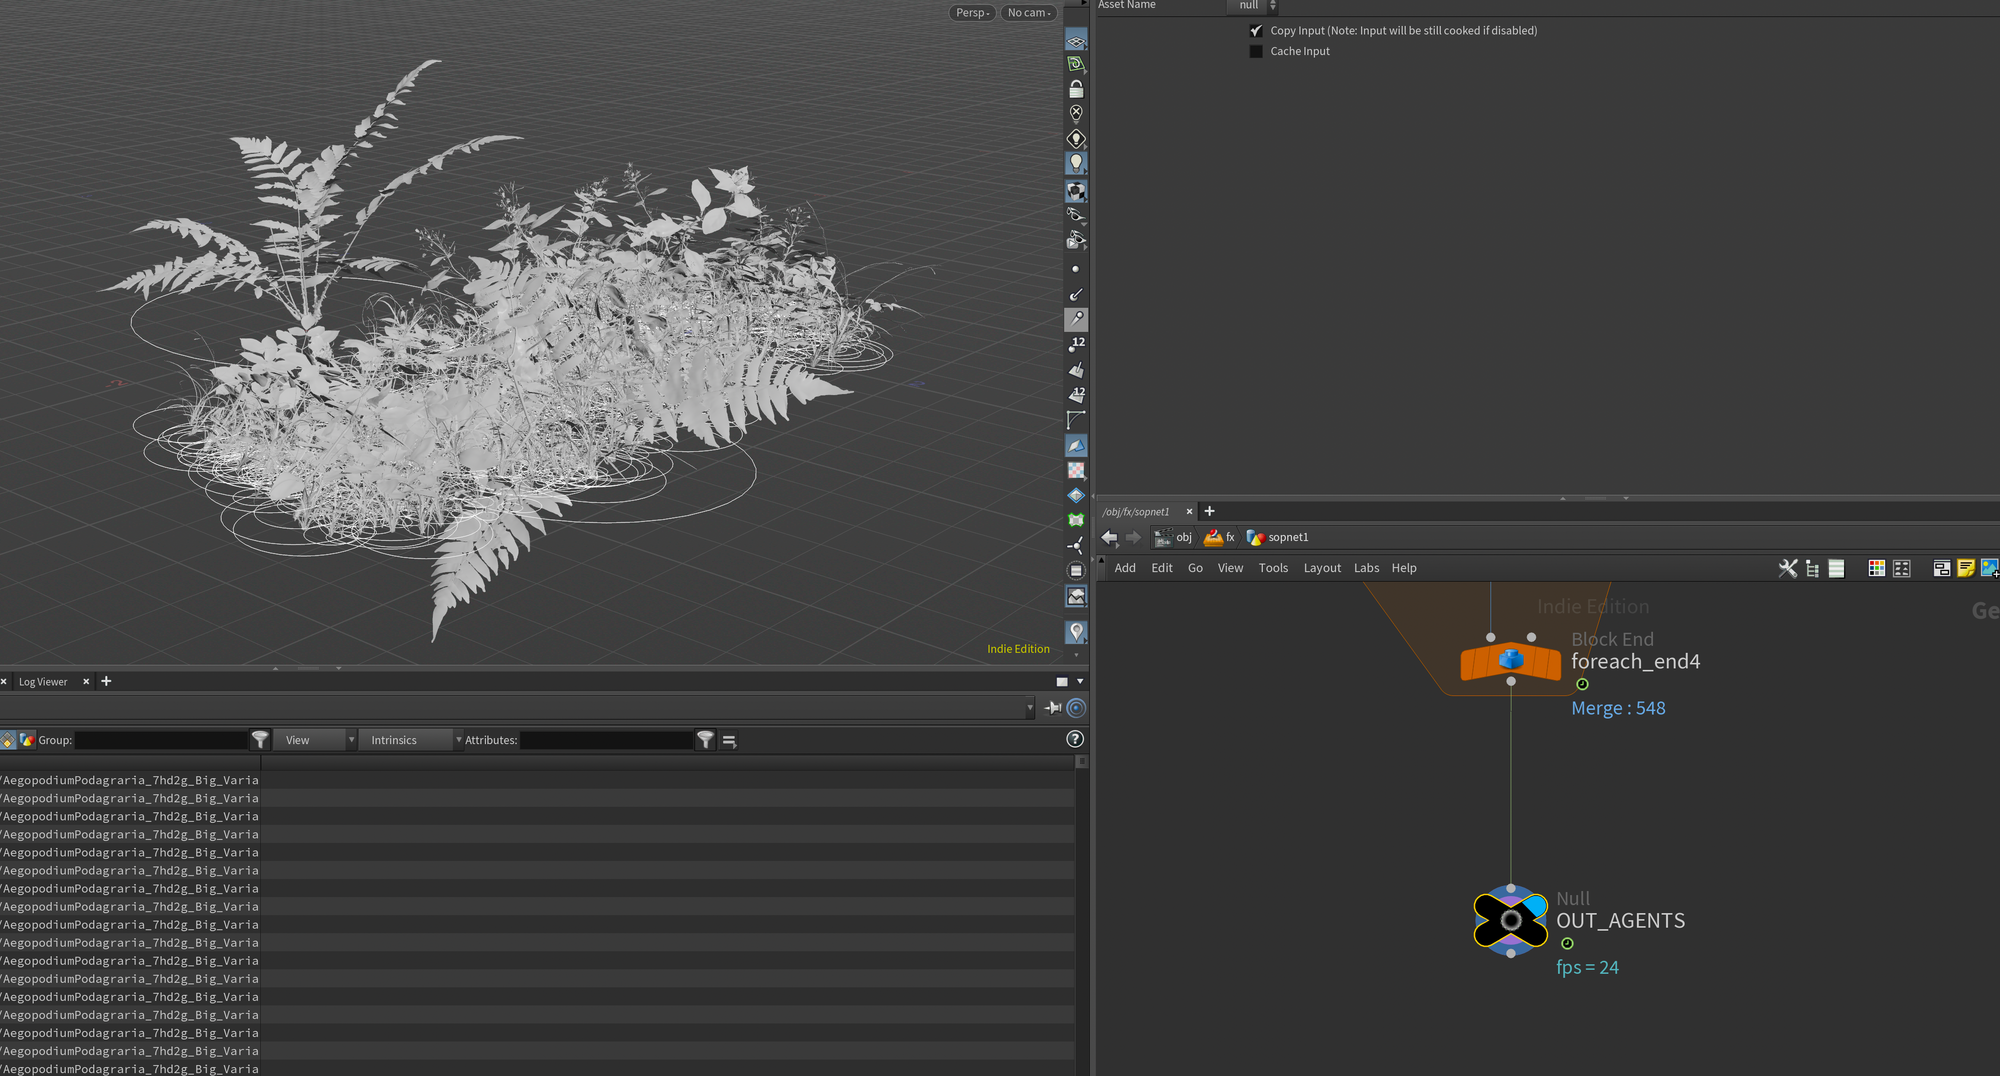Toggle the pin icon in spreadsheet path bar
The width and height of the screenshot is (2000, 1076).
[x=1053, y=708]
